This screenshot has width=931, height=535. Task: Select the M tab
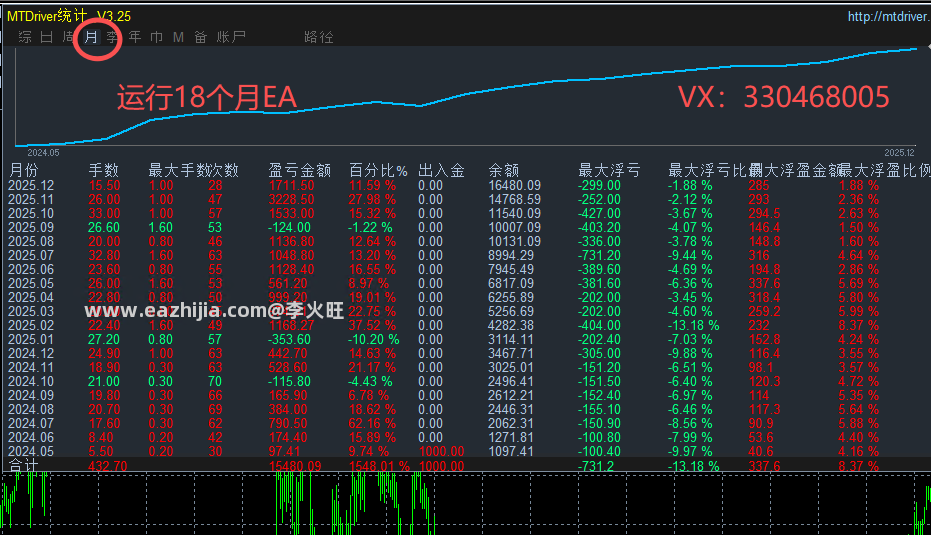pyautogui.click(x=178, y=37)
